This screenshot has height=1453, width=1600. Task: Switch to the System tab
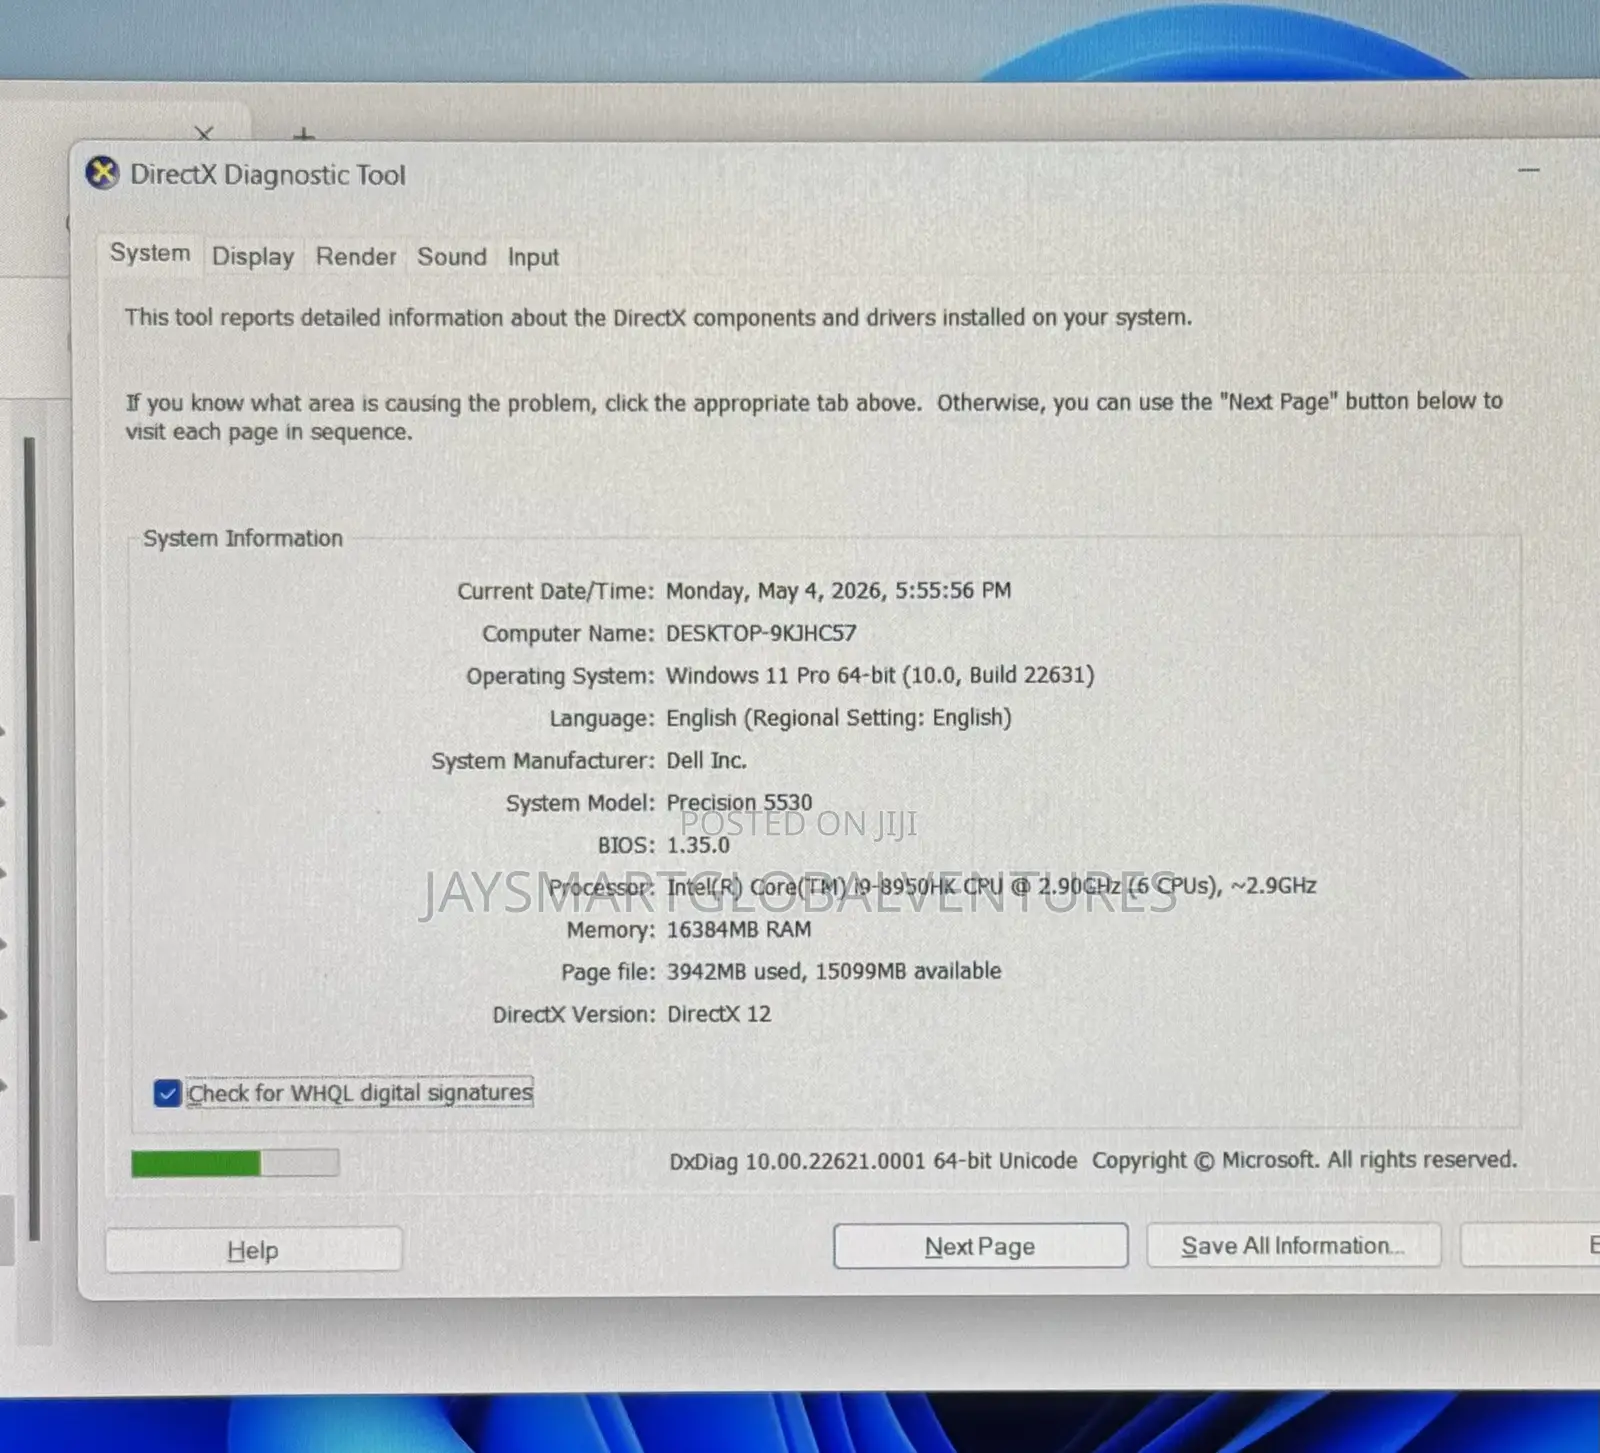point(150,254)
